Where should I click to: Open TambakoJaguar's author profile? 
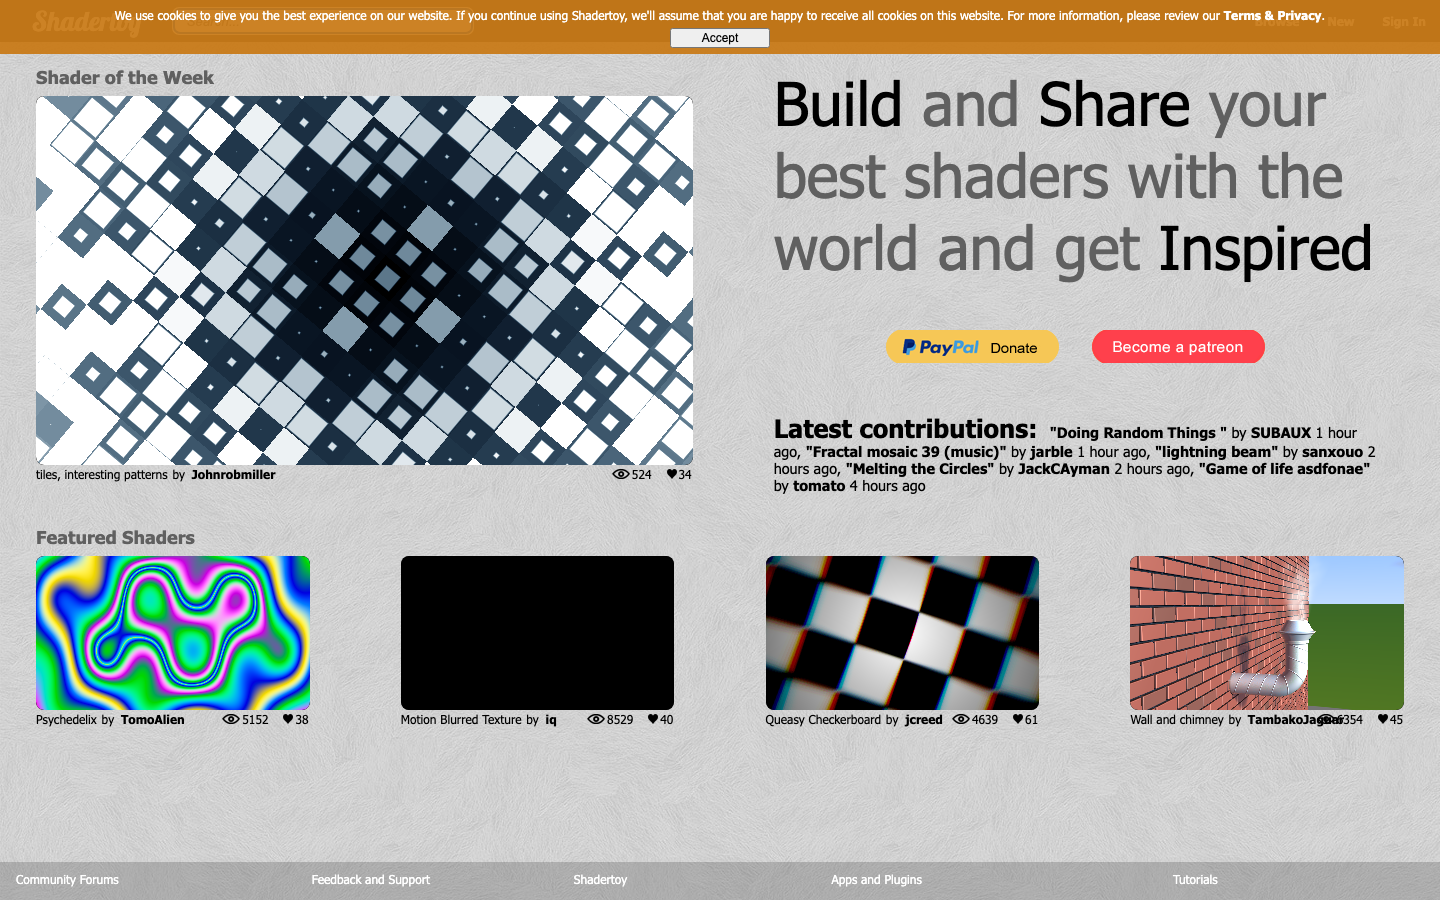click(x=1295, y=720)
